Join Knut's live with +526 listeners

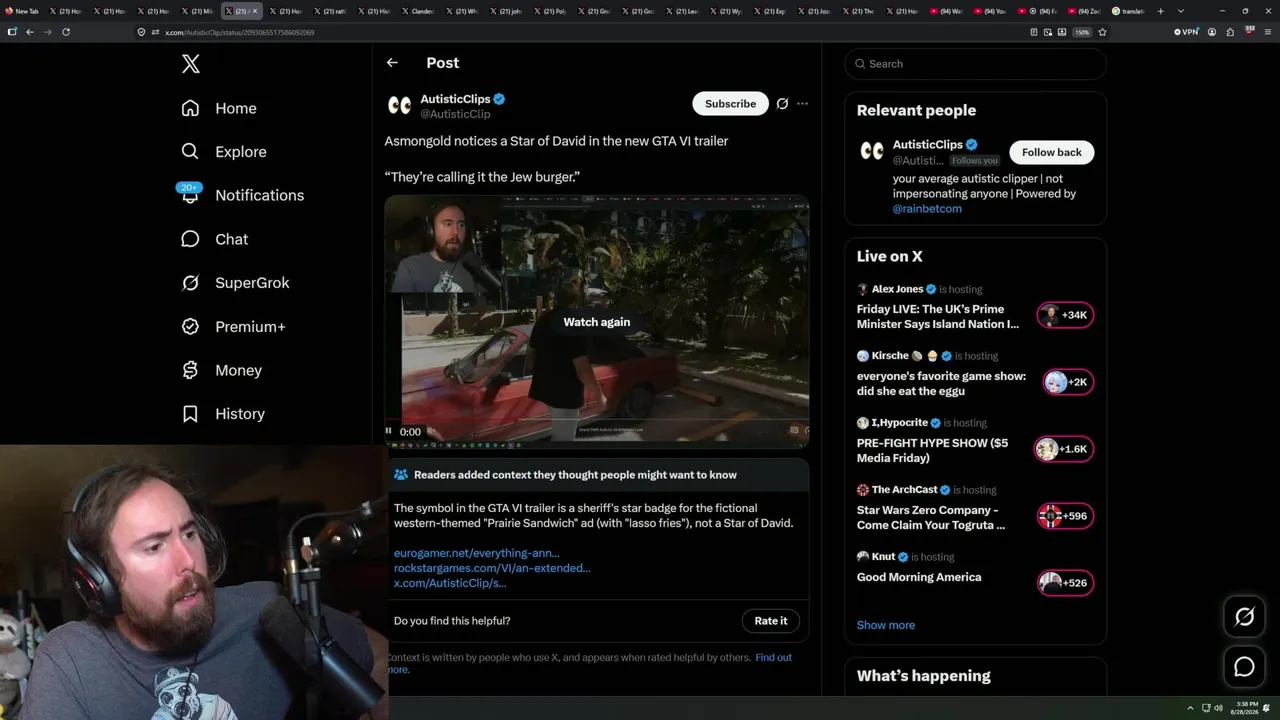[1066, 583]
